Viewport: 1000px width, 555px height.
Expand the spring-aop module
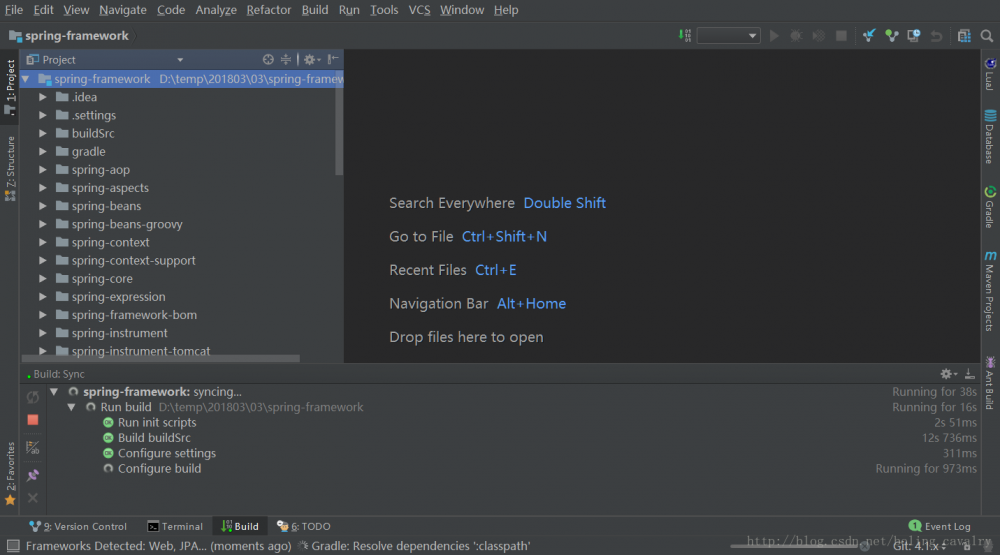pos(43,170)
